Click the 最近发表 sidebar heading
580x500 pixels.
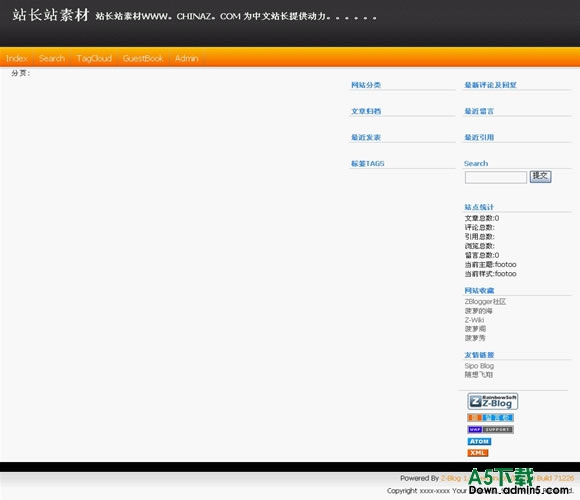pyautogui.click(x=366, y=137)
